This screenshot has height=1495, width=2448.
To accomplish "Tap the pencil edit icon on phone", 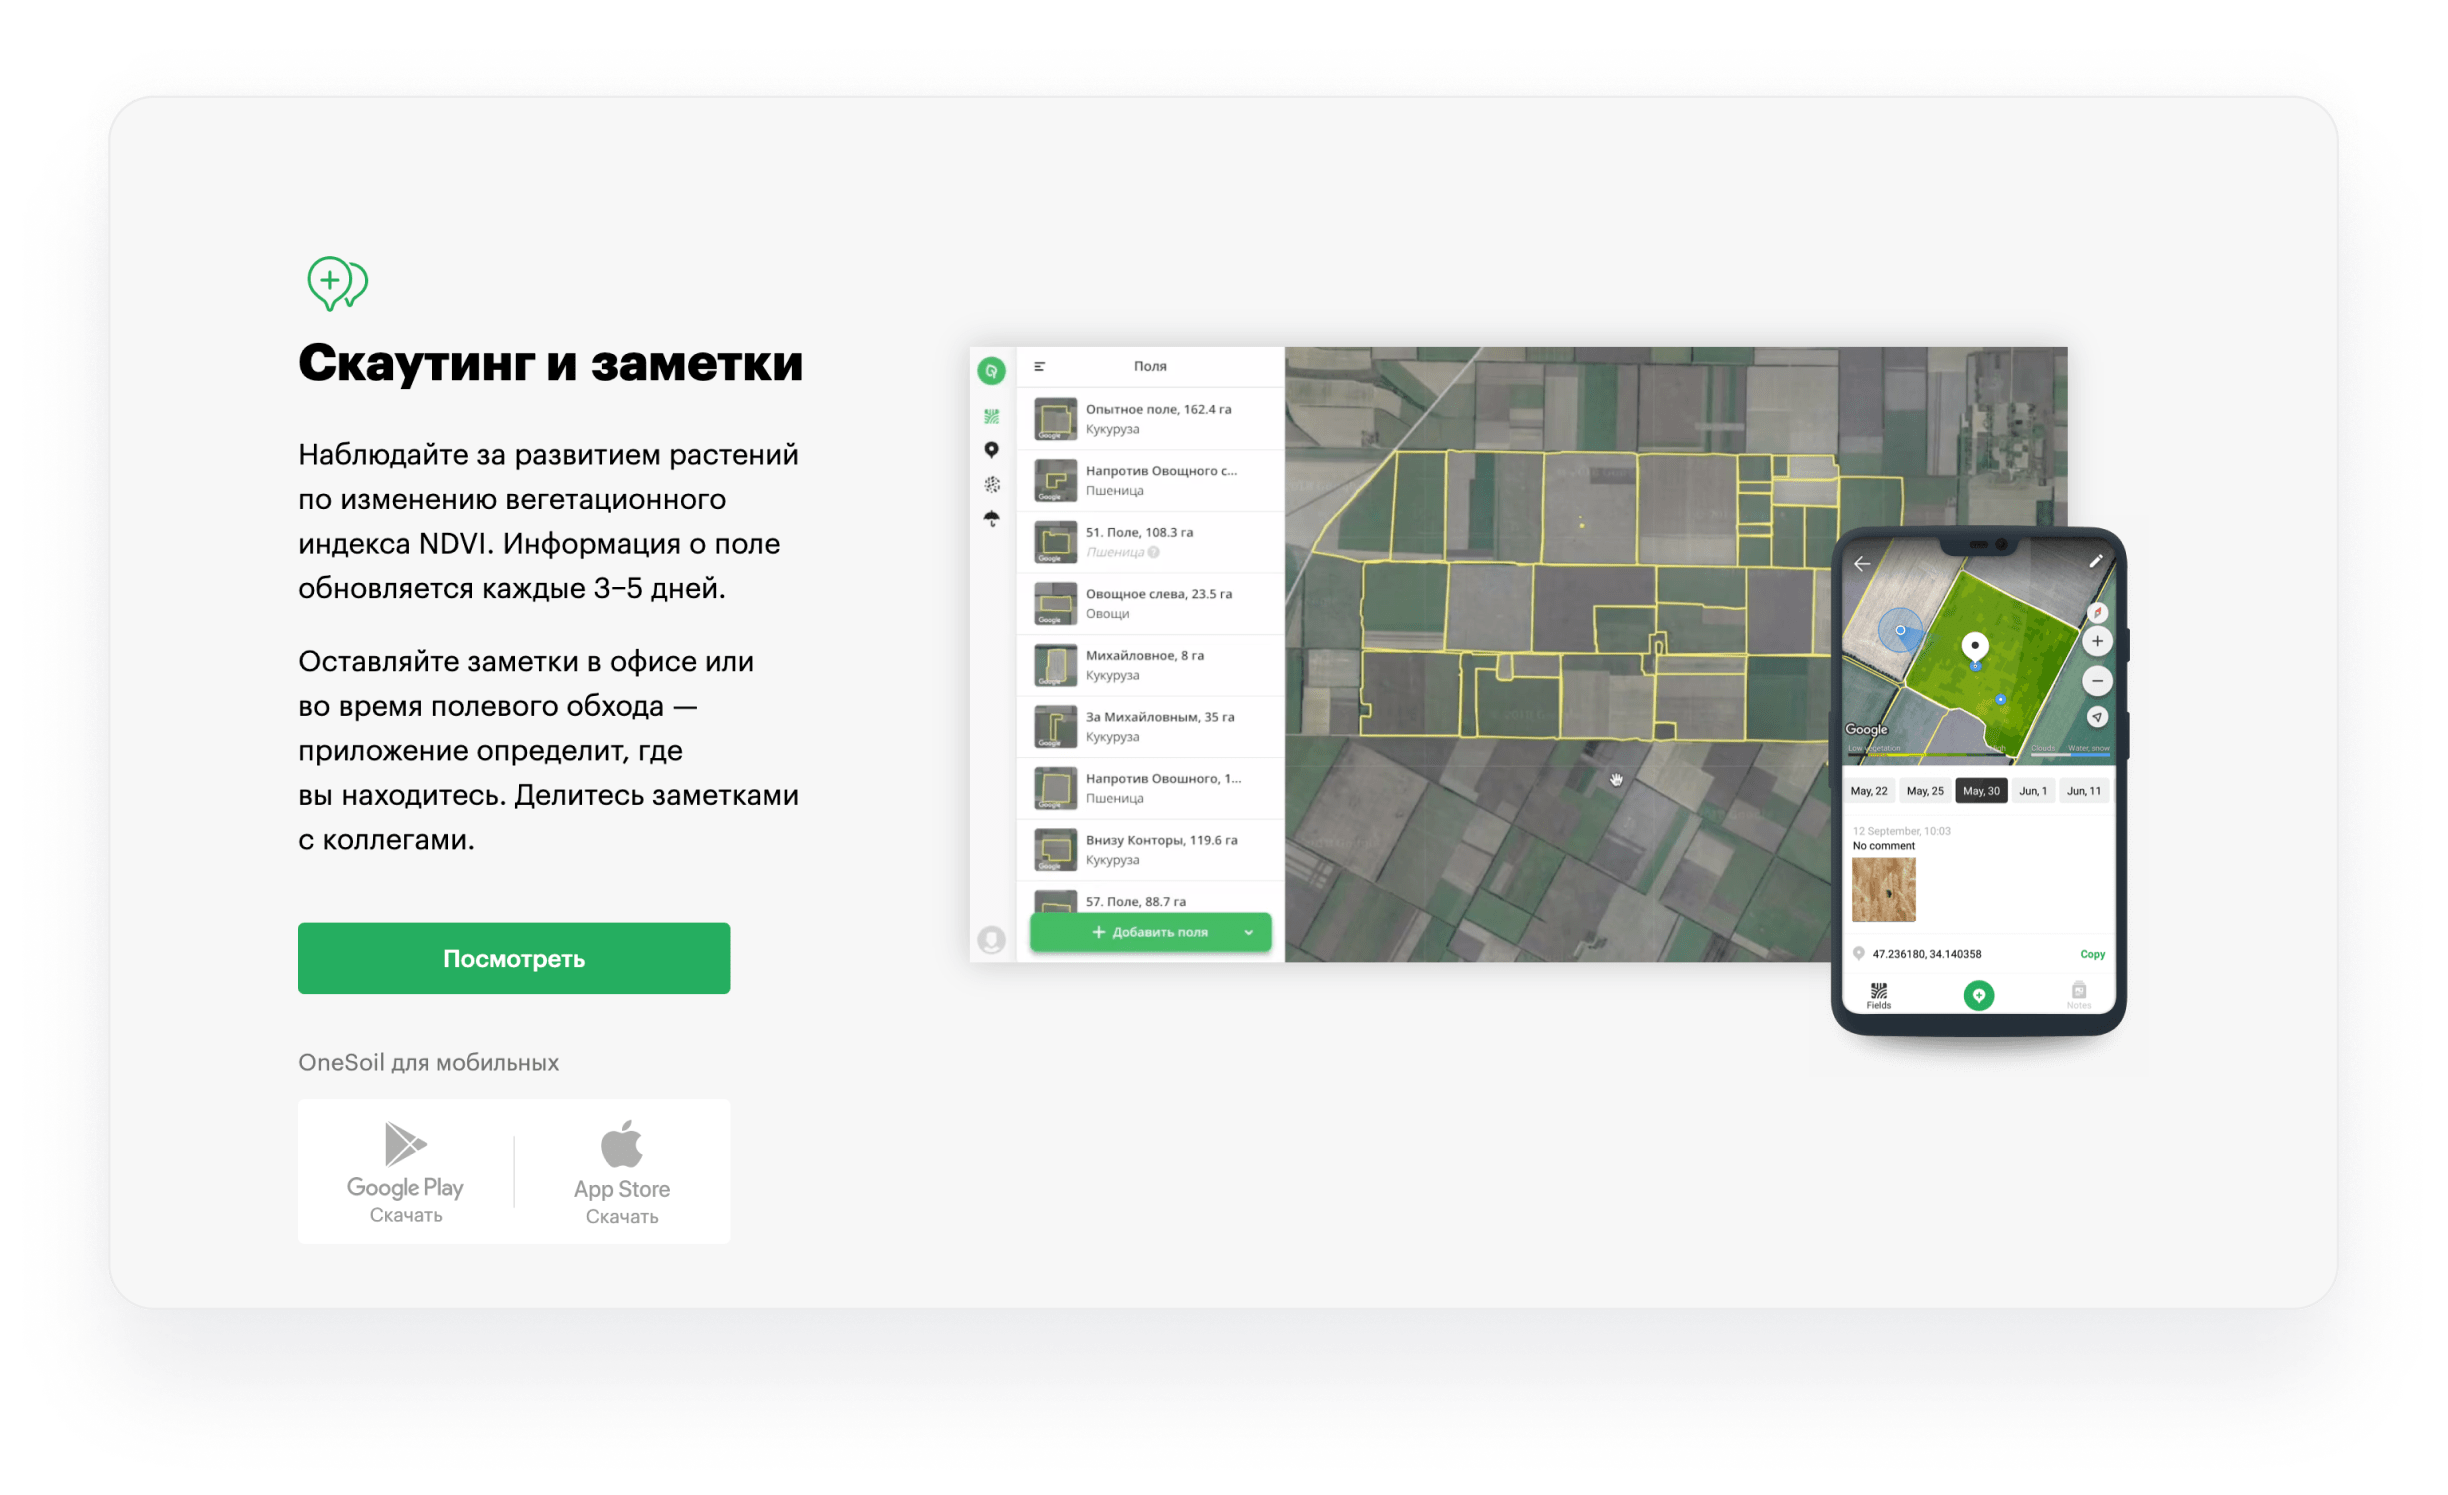I will [x=2095, y=562].
